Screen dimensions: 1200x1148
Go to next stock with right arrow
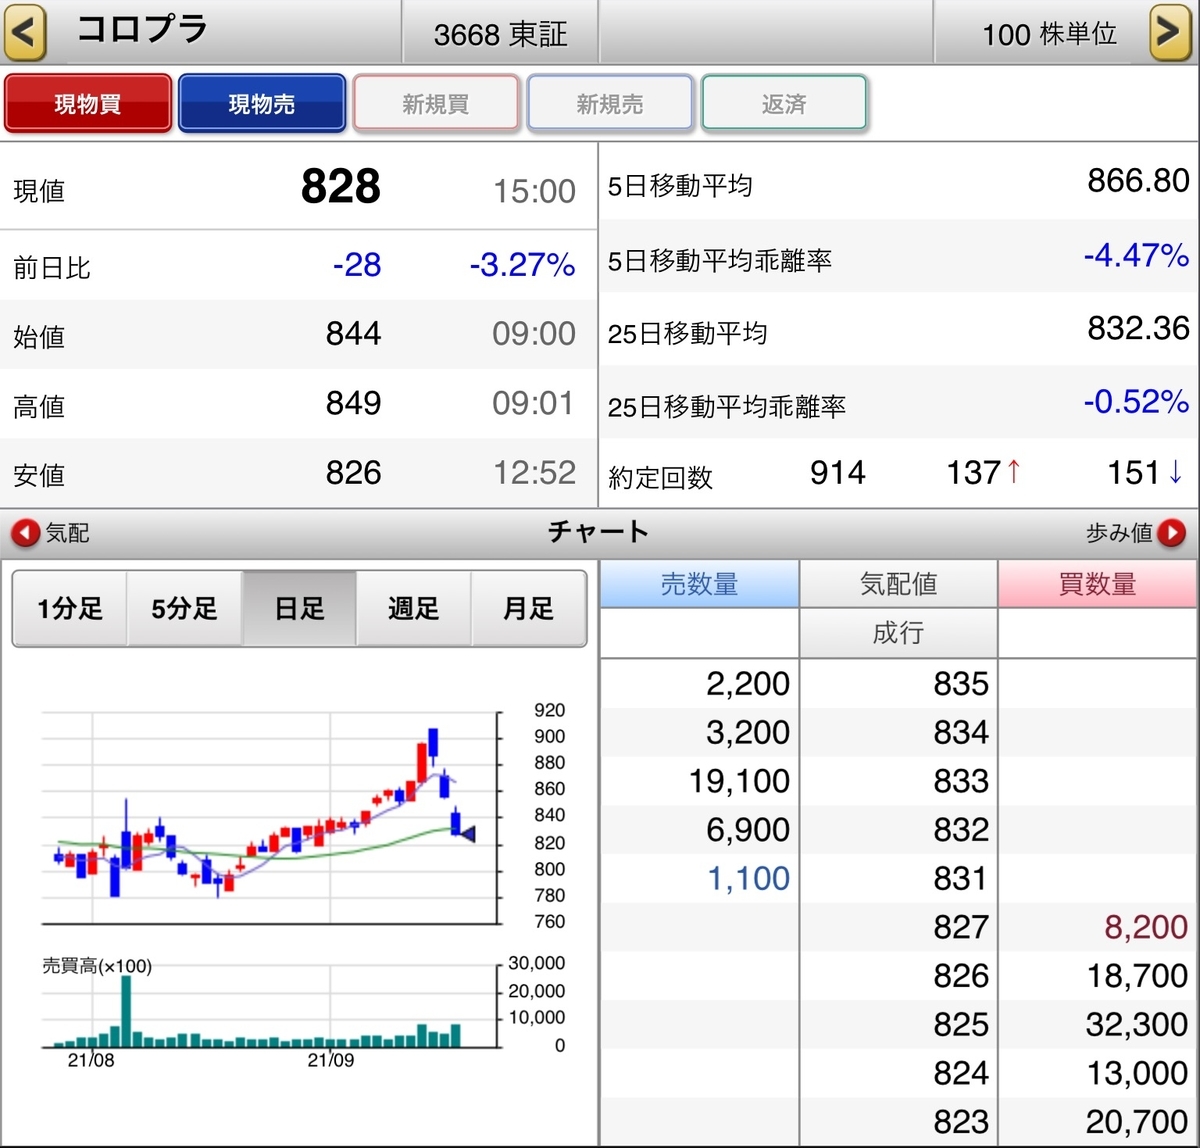pos(1169,32)
